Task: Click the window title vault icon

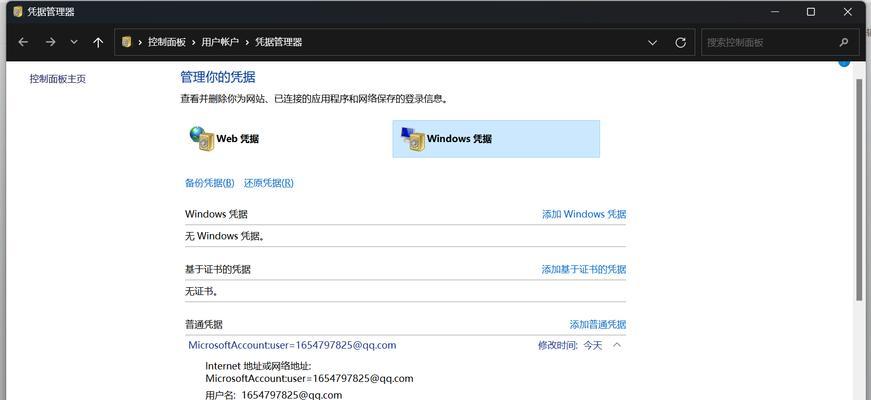Action: tap(18, 12)
